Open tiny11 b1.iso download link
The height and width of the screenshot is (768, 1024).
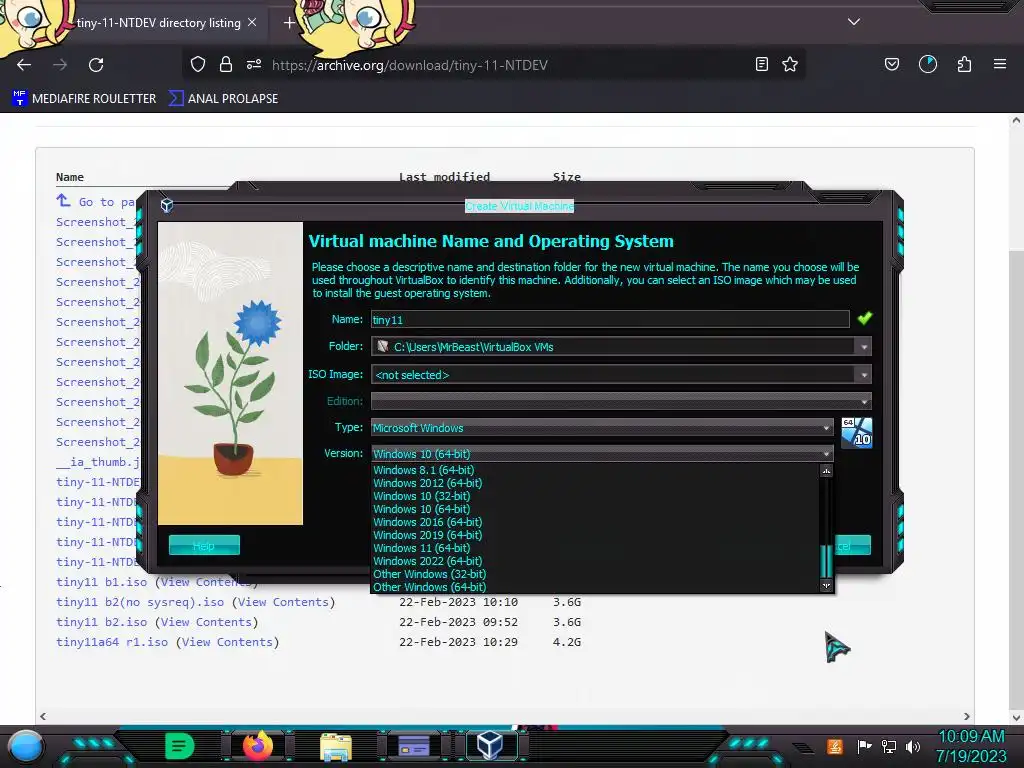(x=101, y=582)
